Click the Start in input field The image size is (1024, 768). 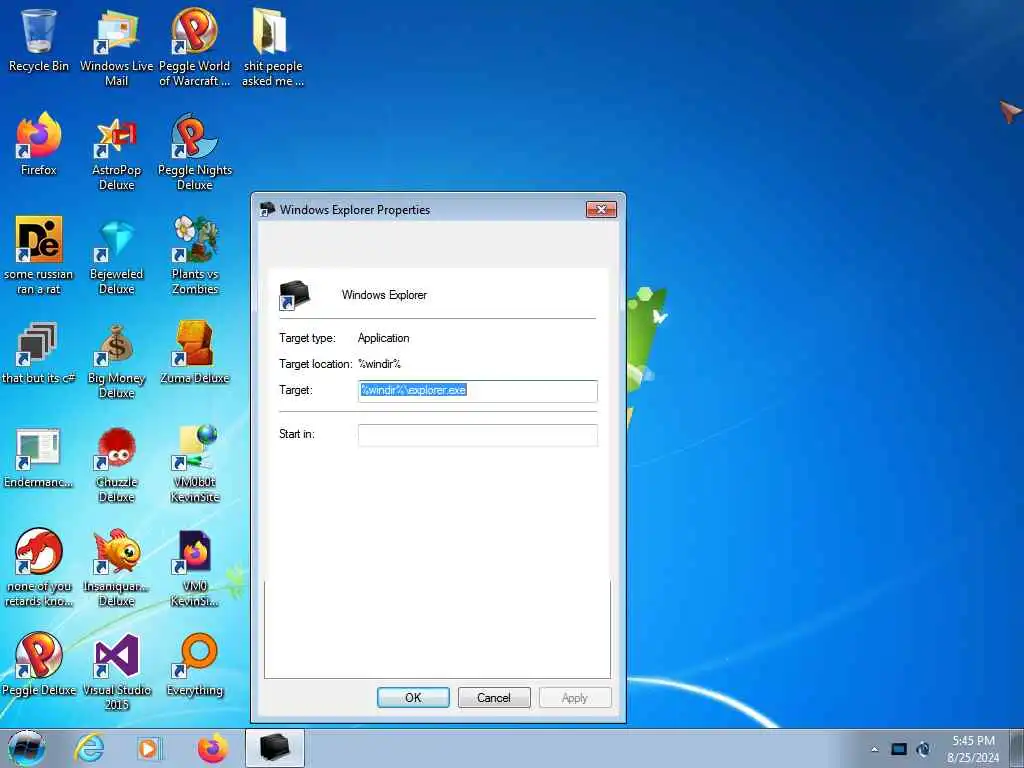point(477,435)
